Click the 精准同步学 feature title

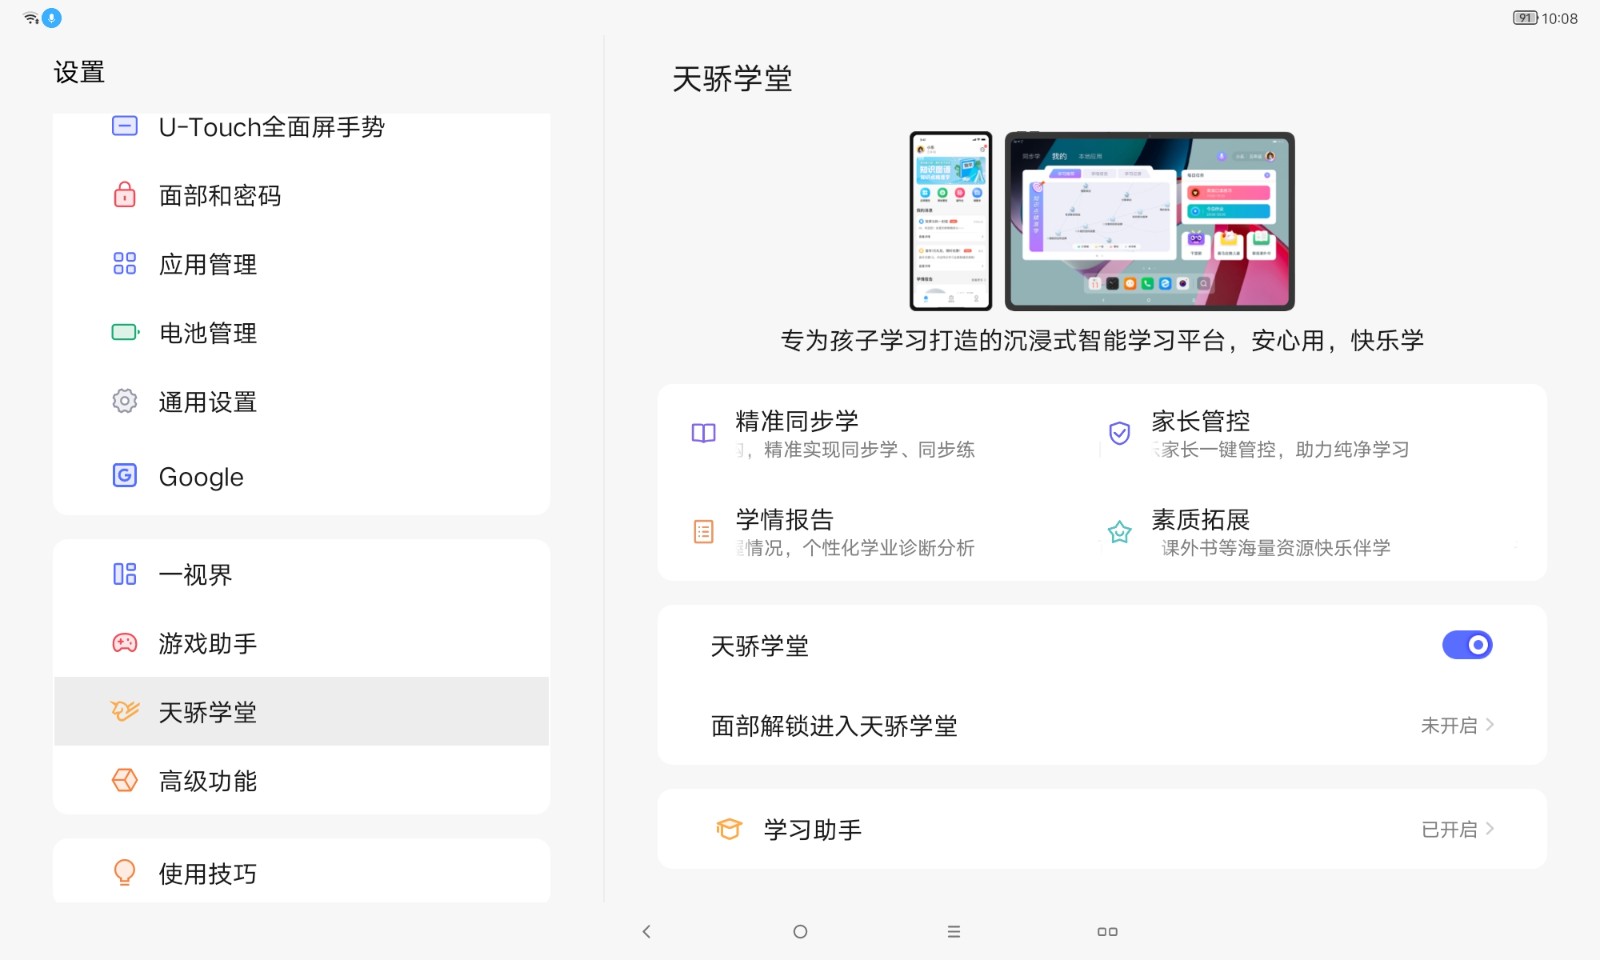tap(797, 421)
